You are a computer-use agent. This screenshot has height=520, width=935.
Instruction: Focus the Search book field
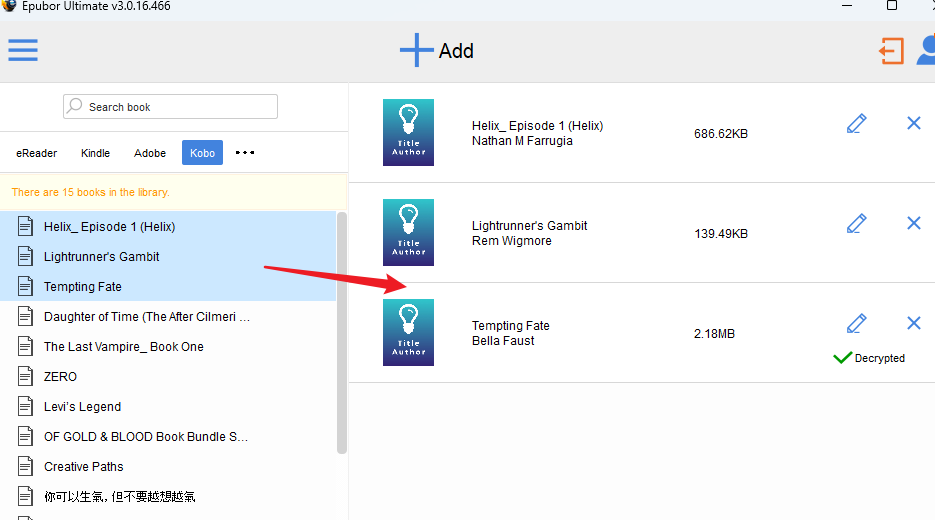pyautogui.click(x=170, y=107)
